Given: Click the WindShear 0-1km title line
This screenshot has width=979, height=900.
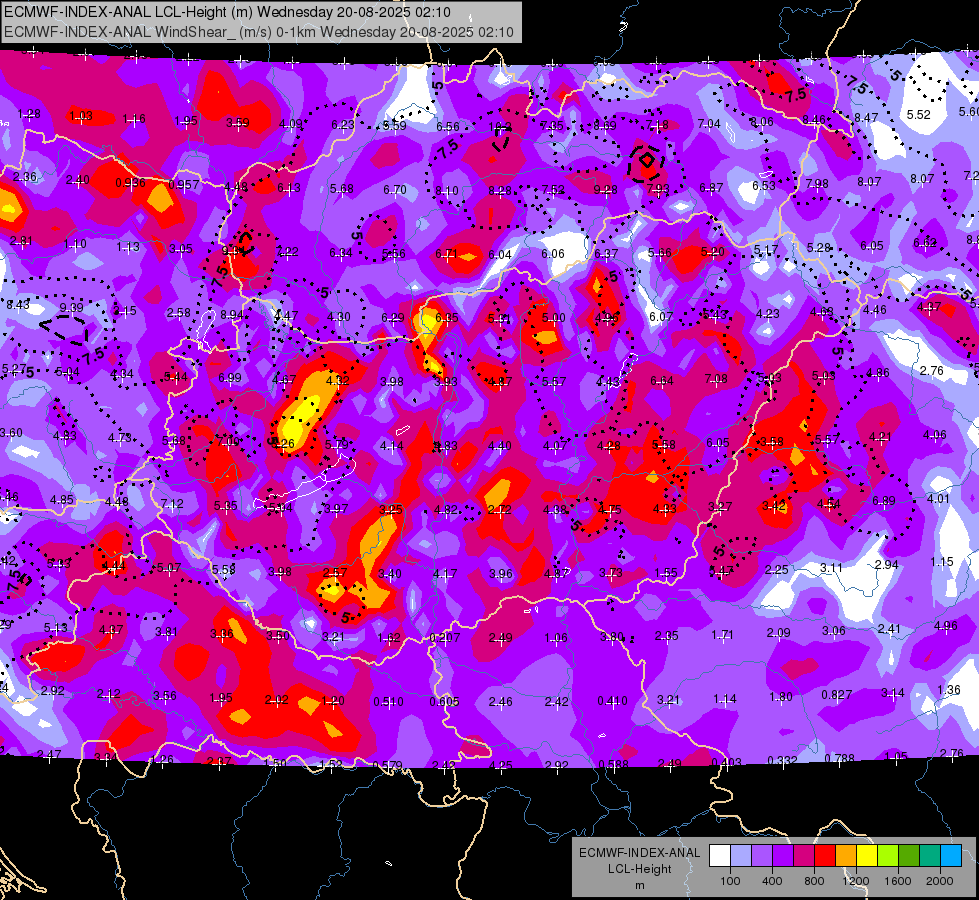Looking at the screenshot, I should (258, 32).
